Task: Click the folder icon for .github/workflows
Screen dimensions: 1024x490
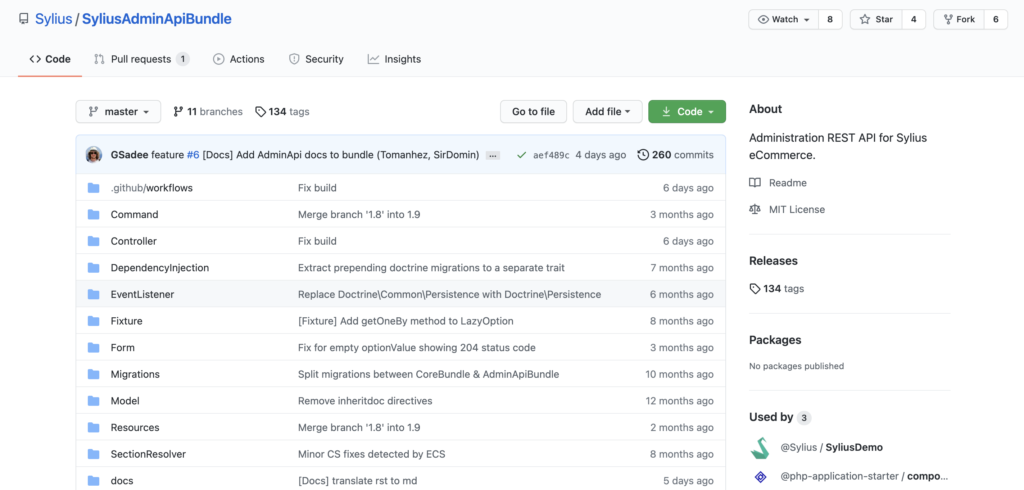Action: click(x=93, y=188)
